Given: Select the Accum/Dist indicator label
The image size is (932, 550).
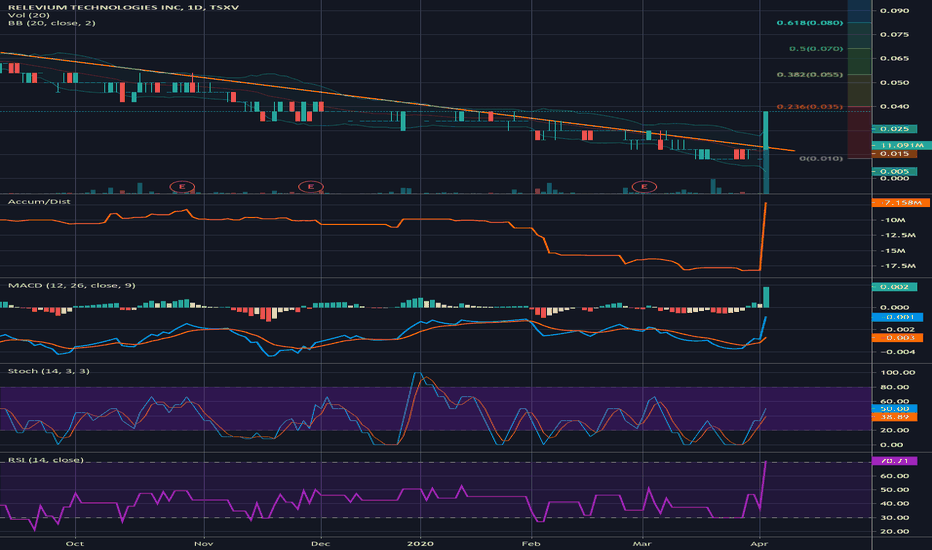Looking at the screenshot, I should [x=39, y=202].
